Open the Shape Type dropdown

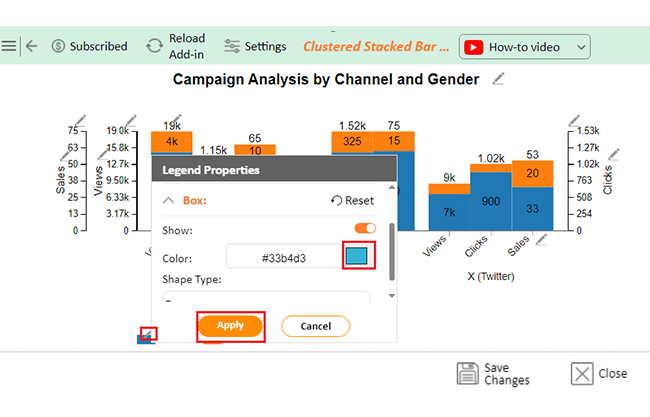click(266, 296)
